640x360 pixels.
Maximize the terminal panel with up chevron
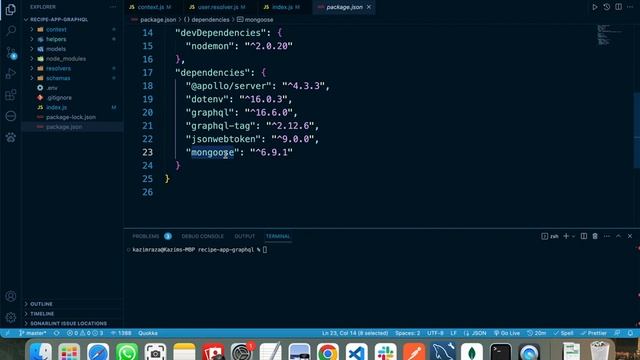[618, 236]
